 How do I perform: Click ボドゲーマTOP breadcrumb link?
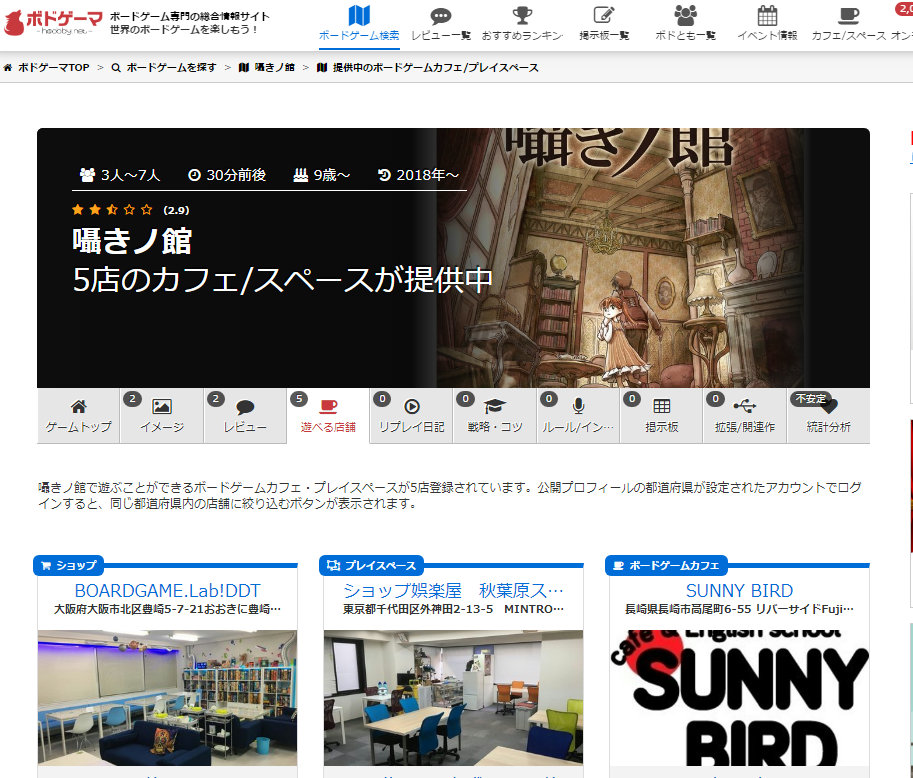click(54, 68)
